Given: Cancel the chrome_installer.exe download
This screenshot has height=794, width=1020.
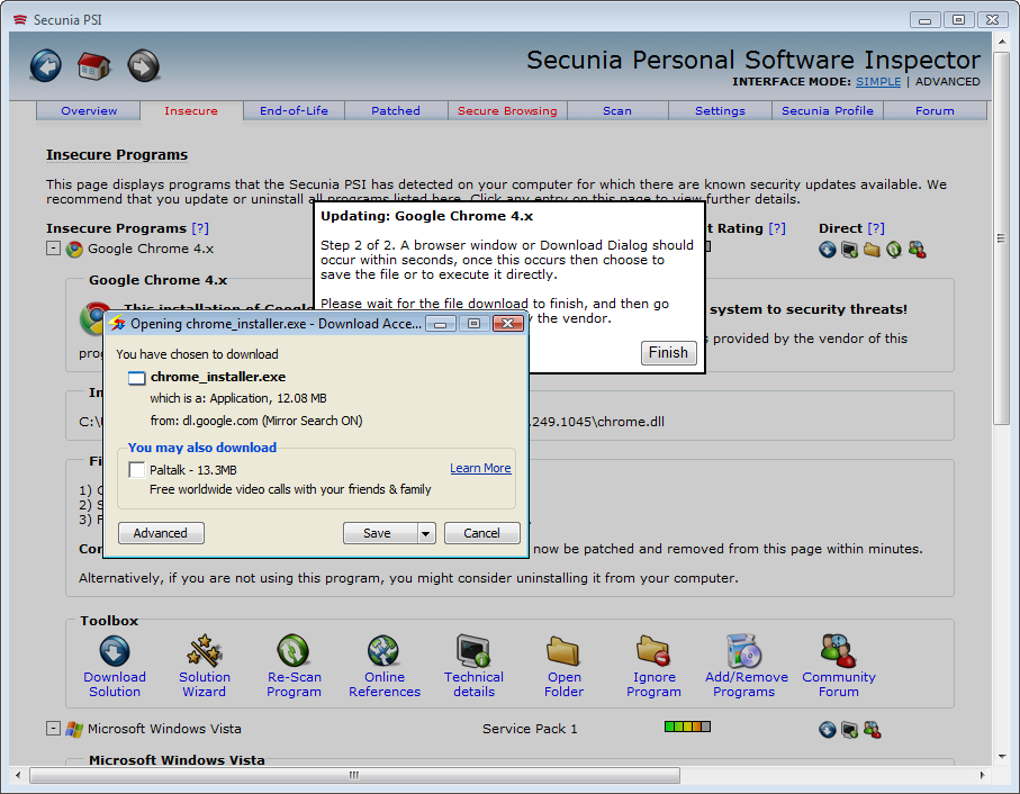Looking at the screenshot, I should pyautogui.click(x=481, y=533).
